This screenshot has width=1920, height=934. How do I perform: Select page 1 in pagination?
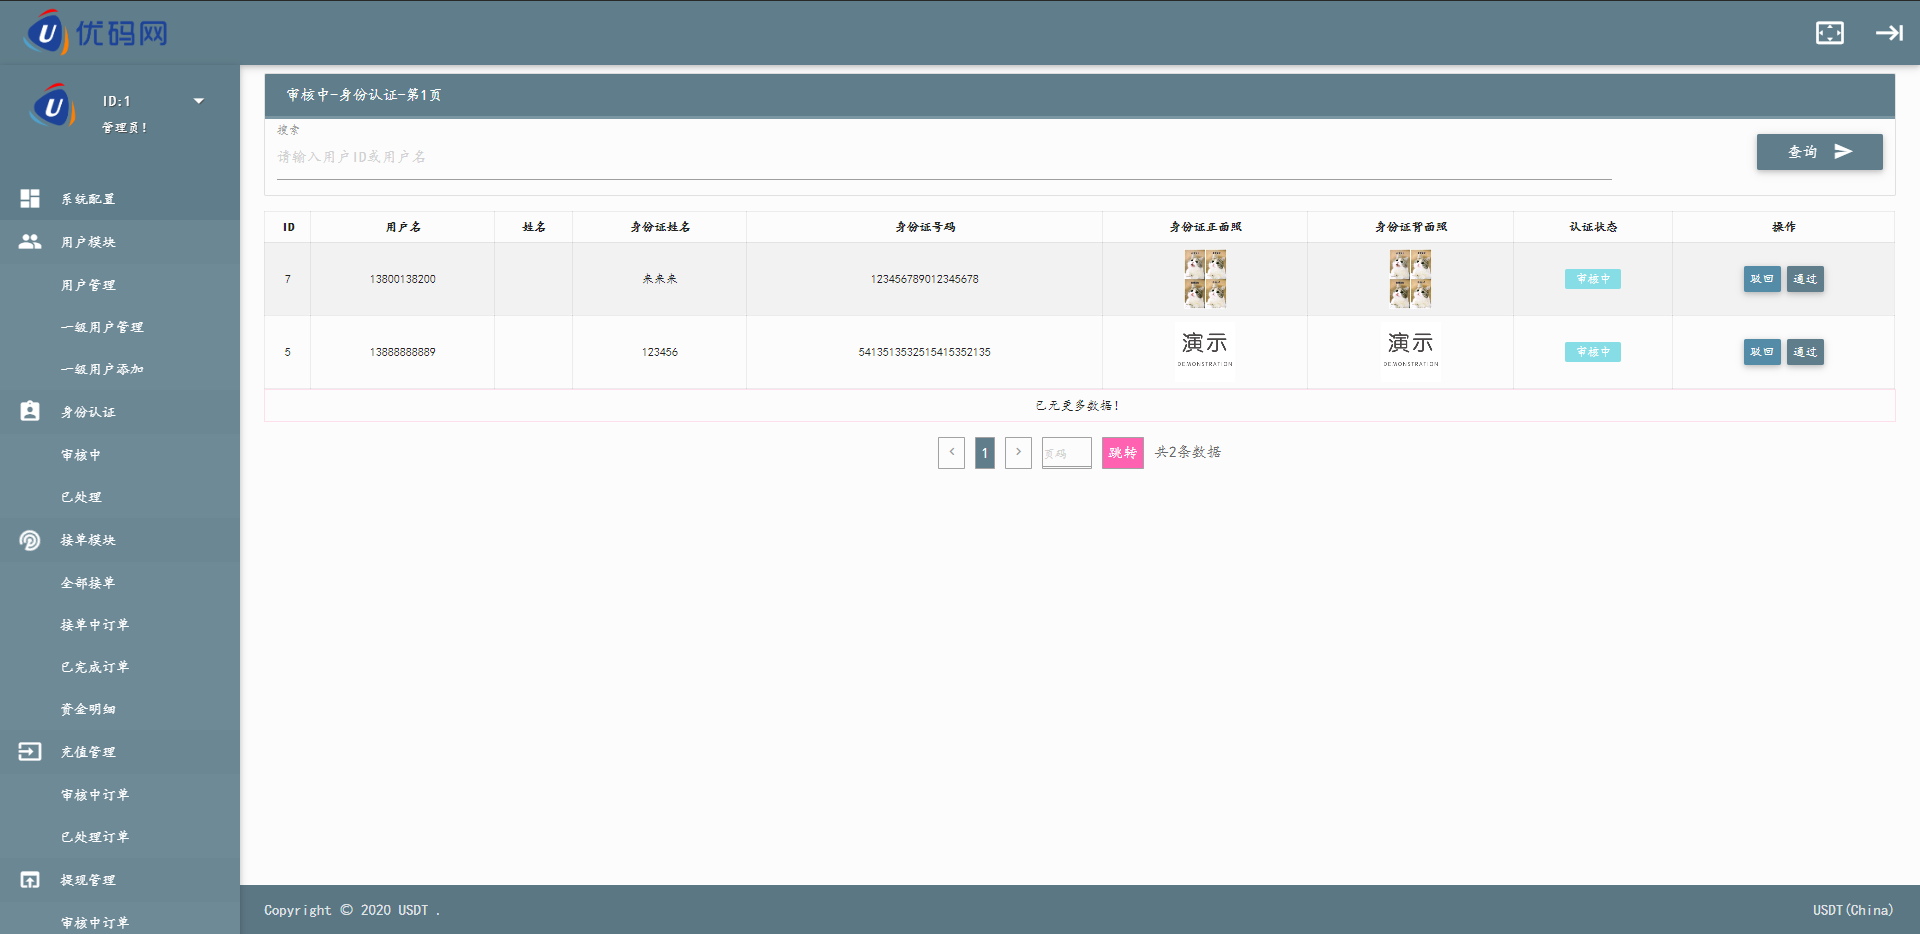pyautogui.click(x=985, y=452)
